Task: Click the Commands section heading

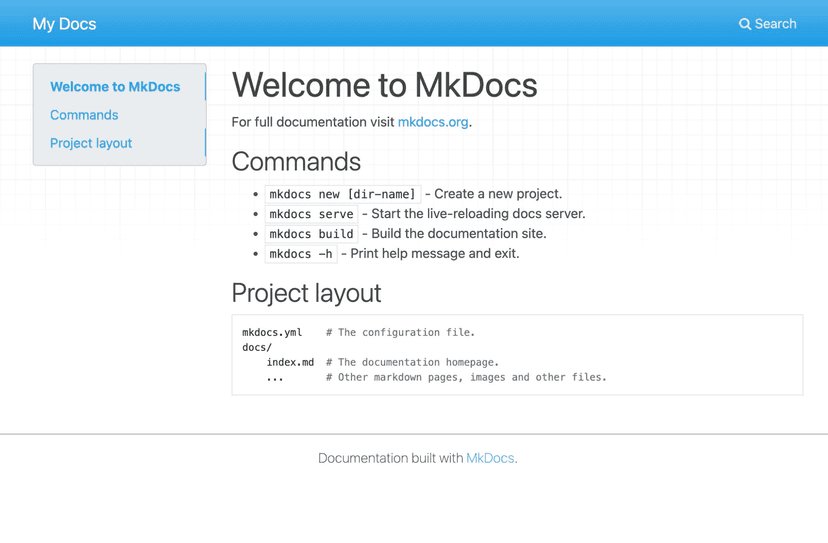Action: click(x=296, y=162)
